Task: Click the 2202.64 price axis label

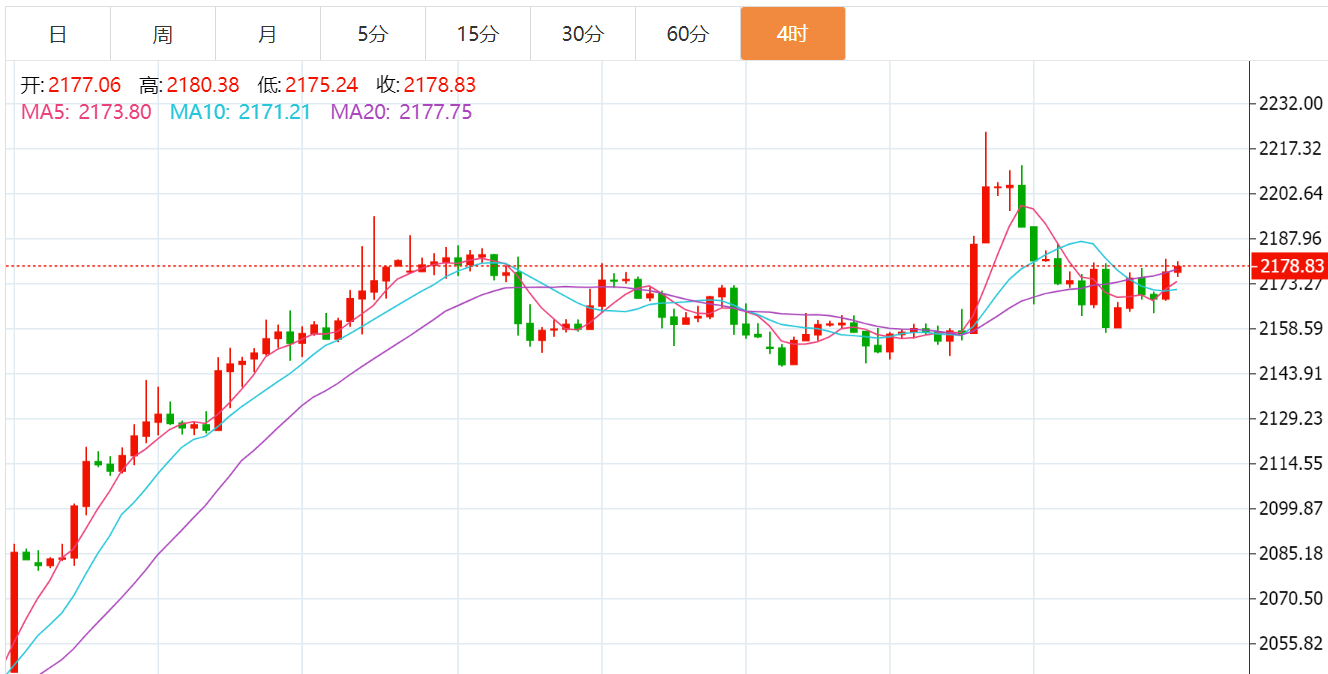Action: (x=1292, y=193)
